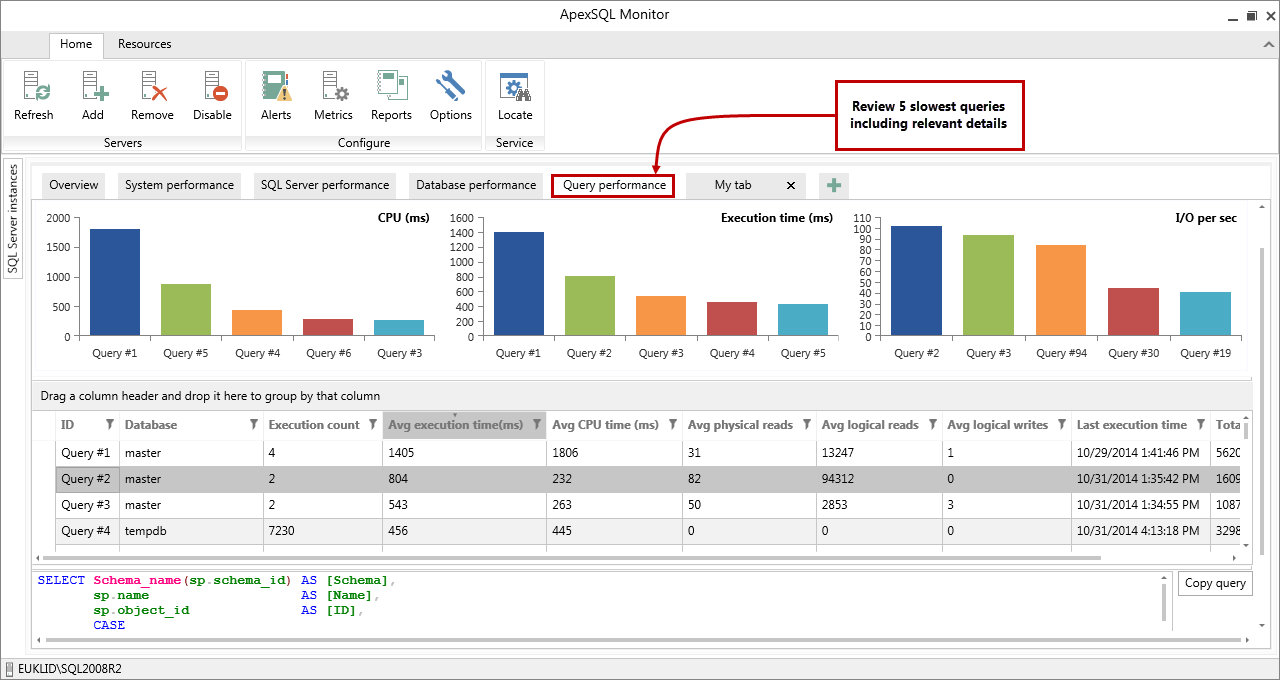Click the 13247 logical reads cell

(x=879, y=453)
